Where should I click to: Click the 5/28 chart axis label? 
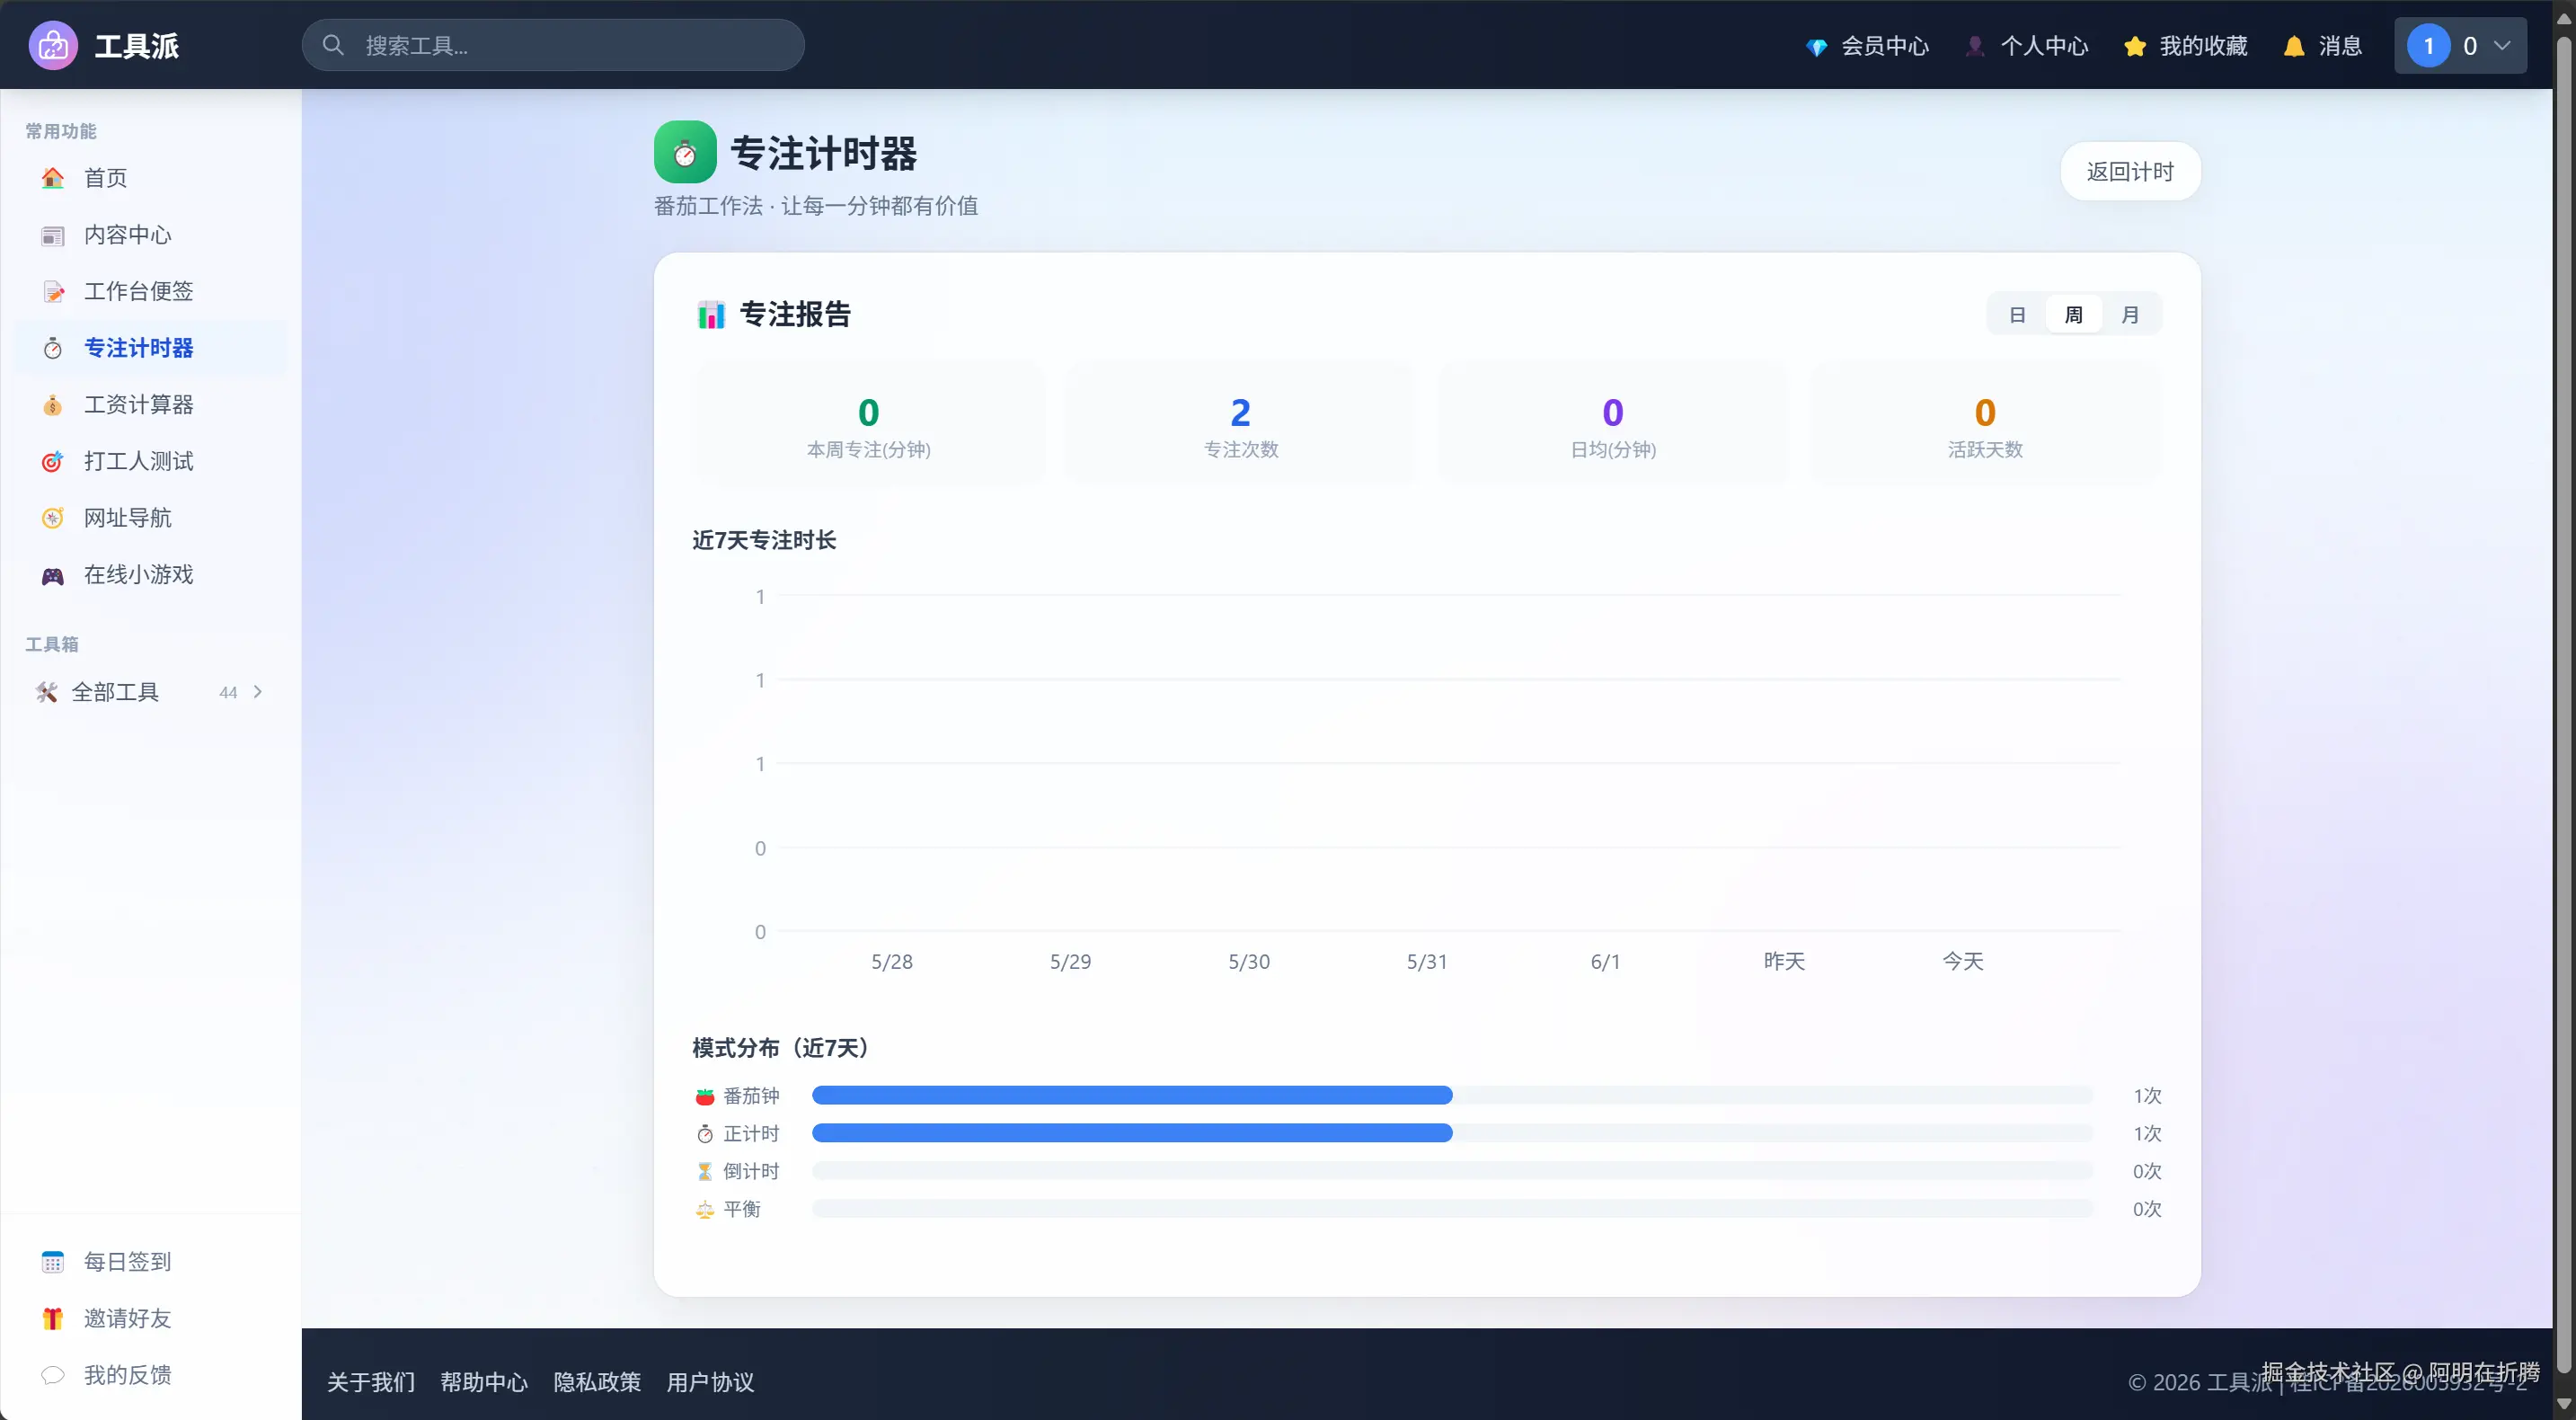pyautogui.click(x=892, y=962)
